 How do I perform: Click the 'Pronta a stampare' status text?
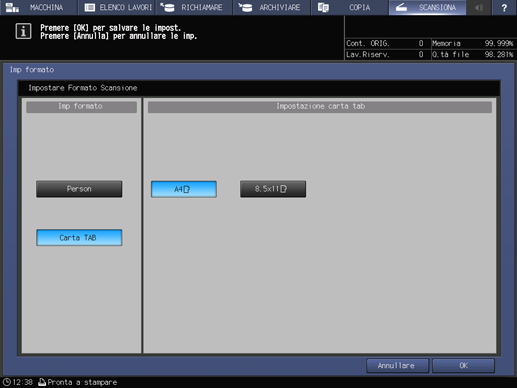coord(82,382)
